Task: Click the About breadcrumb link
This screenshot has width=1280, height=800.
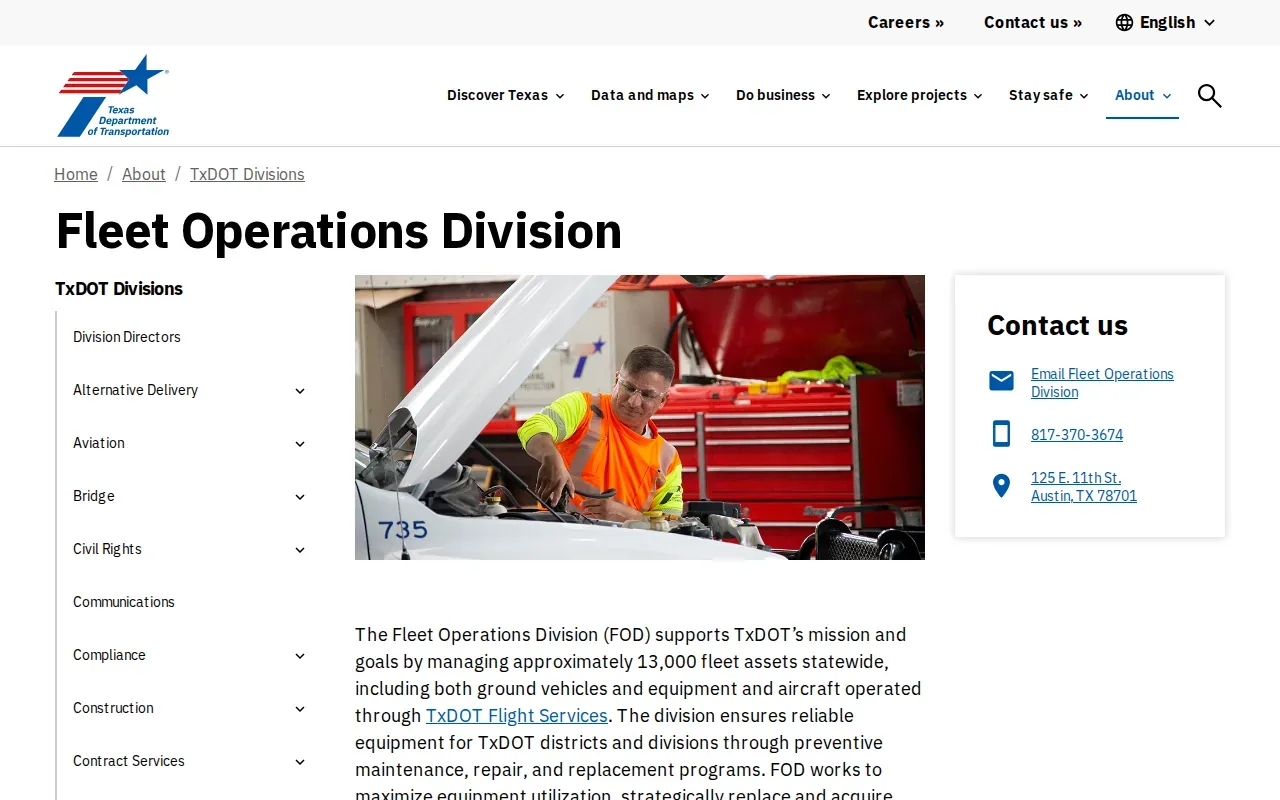Action: 144,174
